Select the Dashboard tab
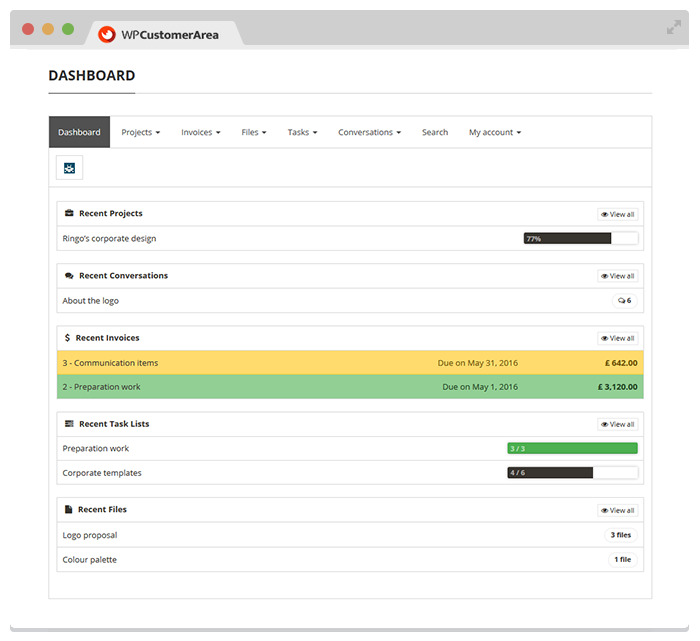Viewport: 700px width, 641px height. 79,132
